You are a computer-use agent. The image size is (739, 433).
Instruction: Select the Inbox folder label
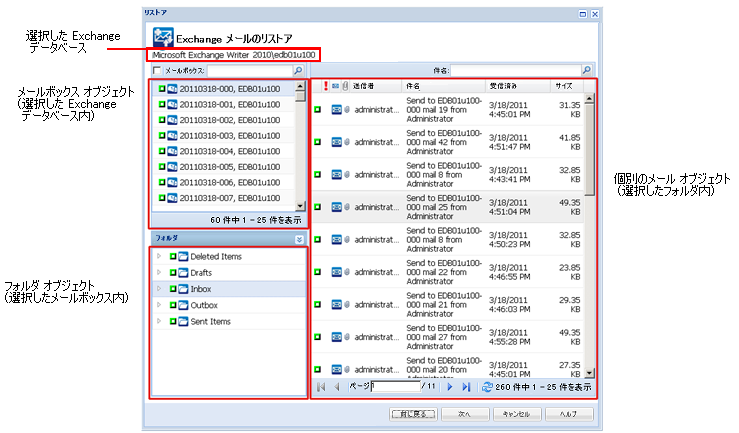coord(200,289)
